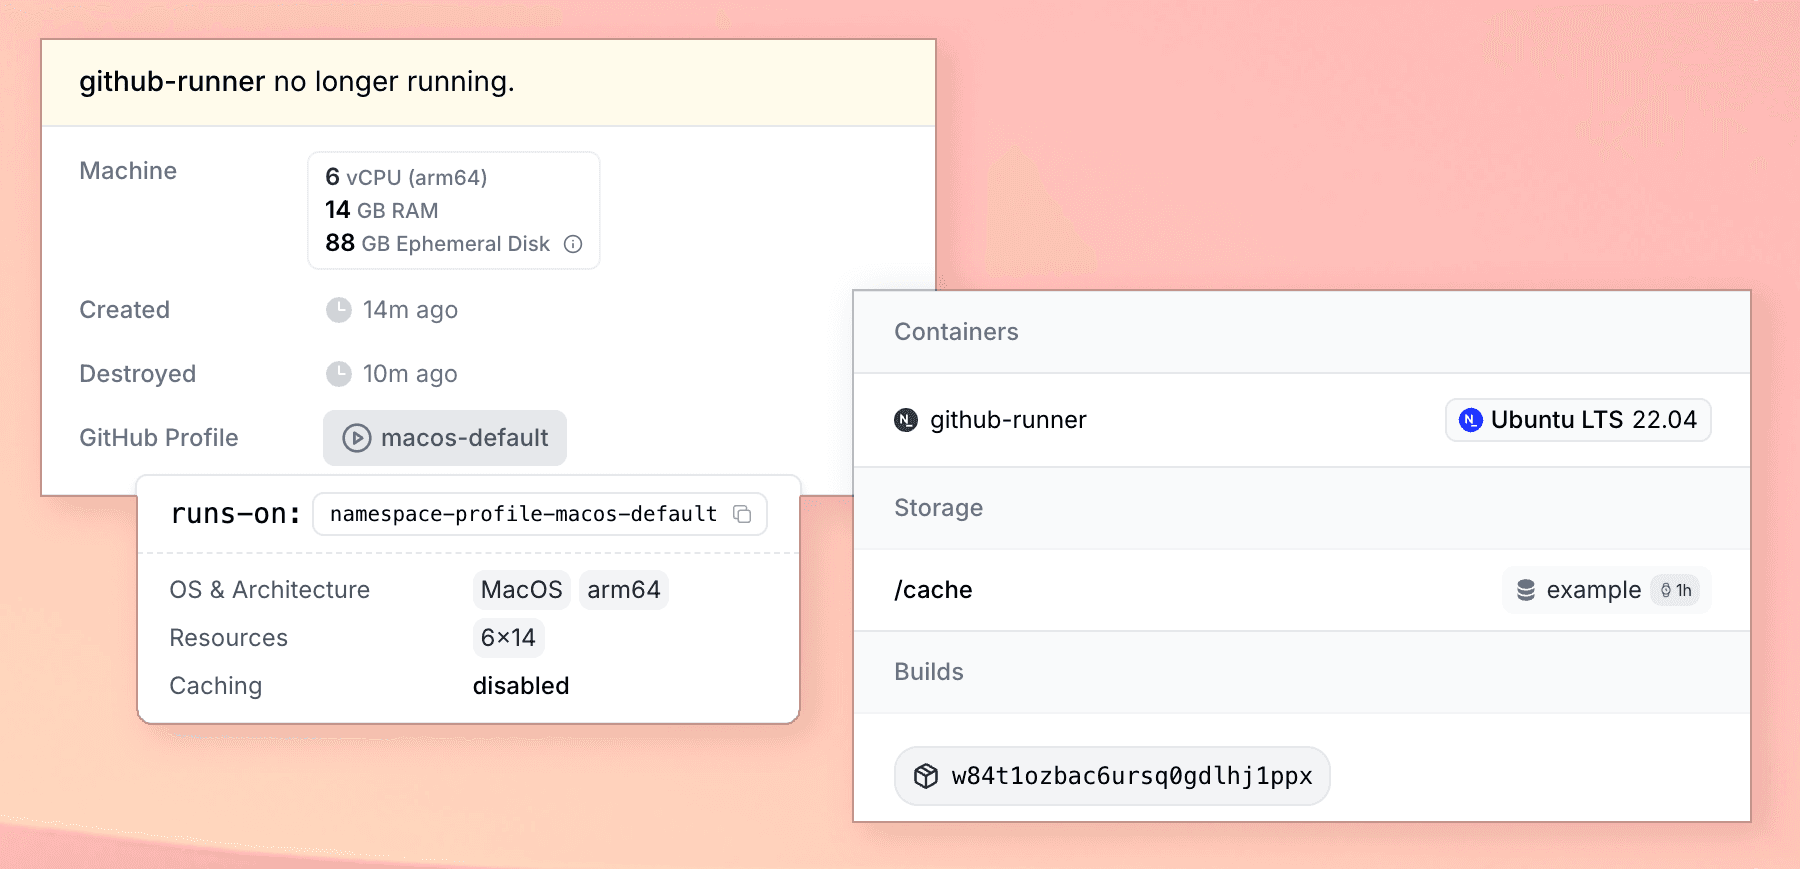1800x869 pixels.
Task: Click the clock icon next to 10m ago
Action: tap(339, 374)
